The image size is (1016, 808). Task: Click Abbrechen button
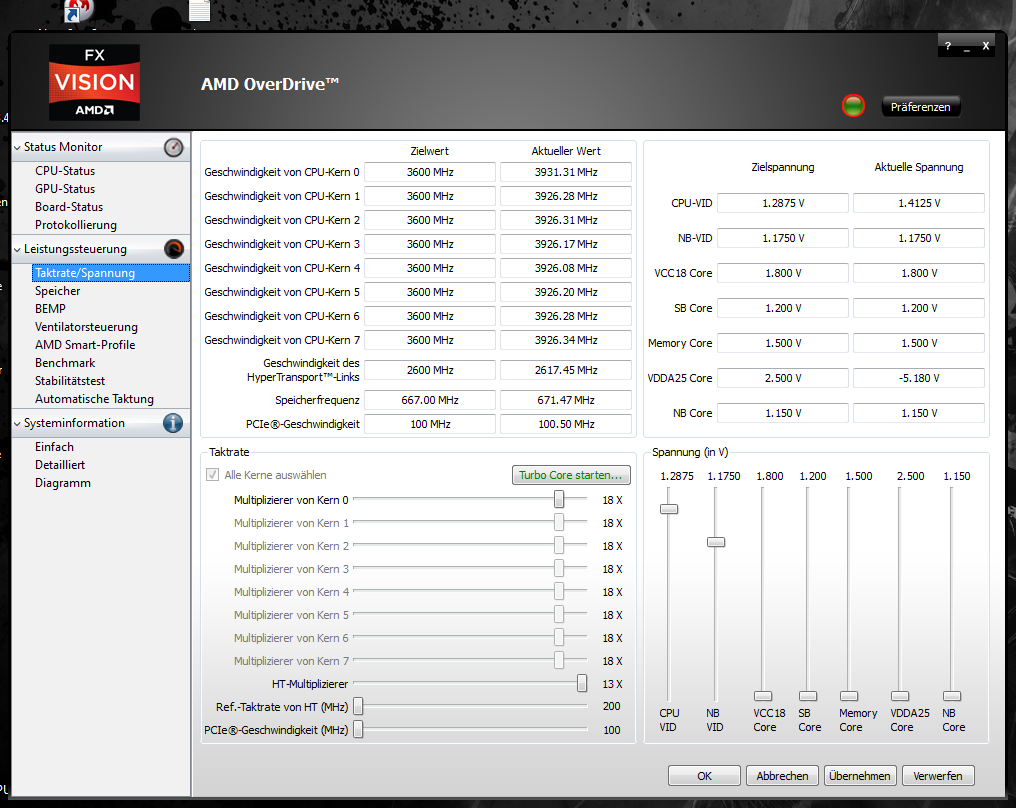[x=782, y=776]
